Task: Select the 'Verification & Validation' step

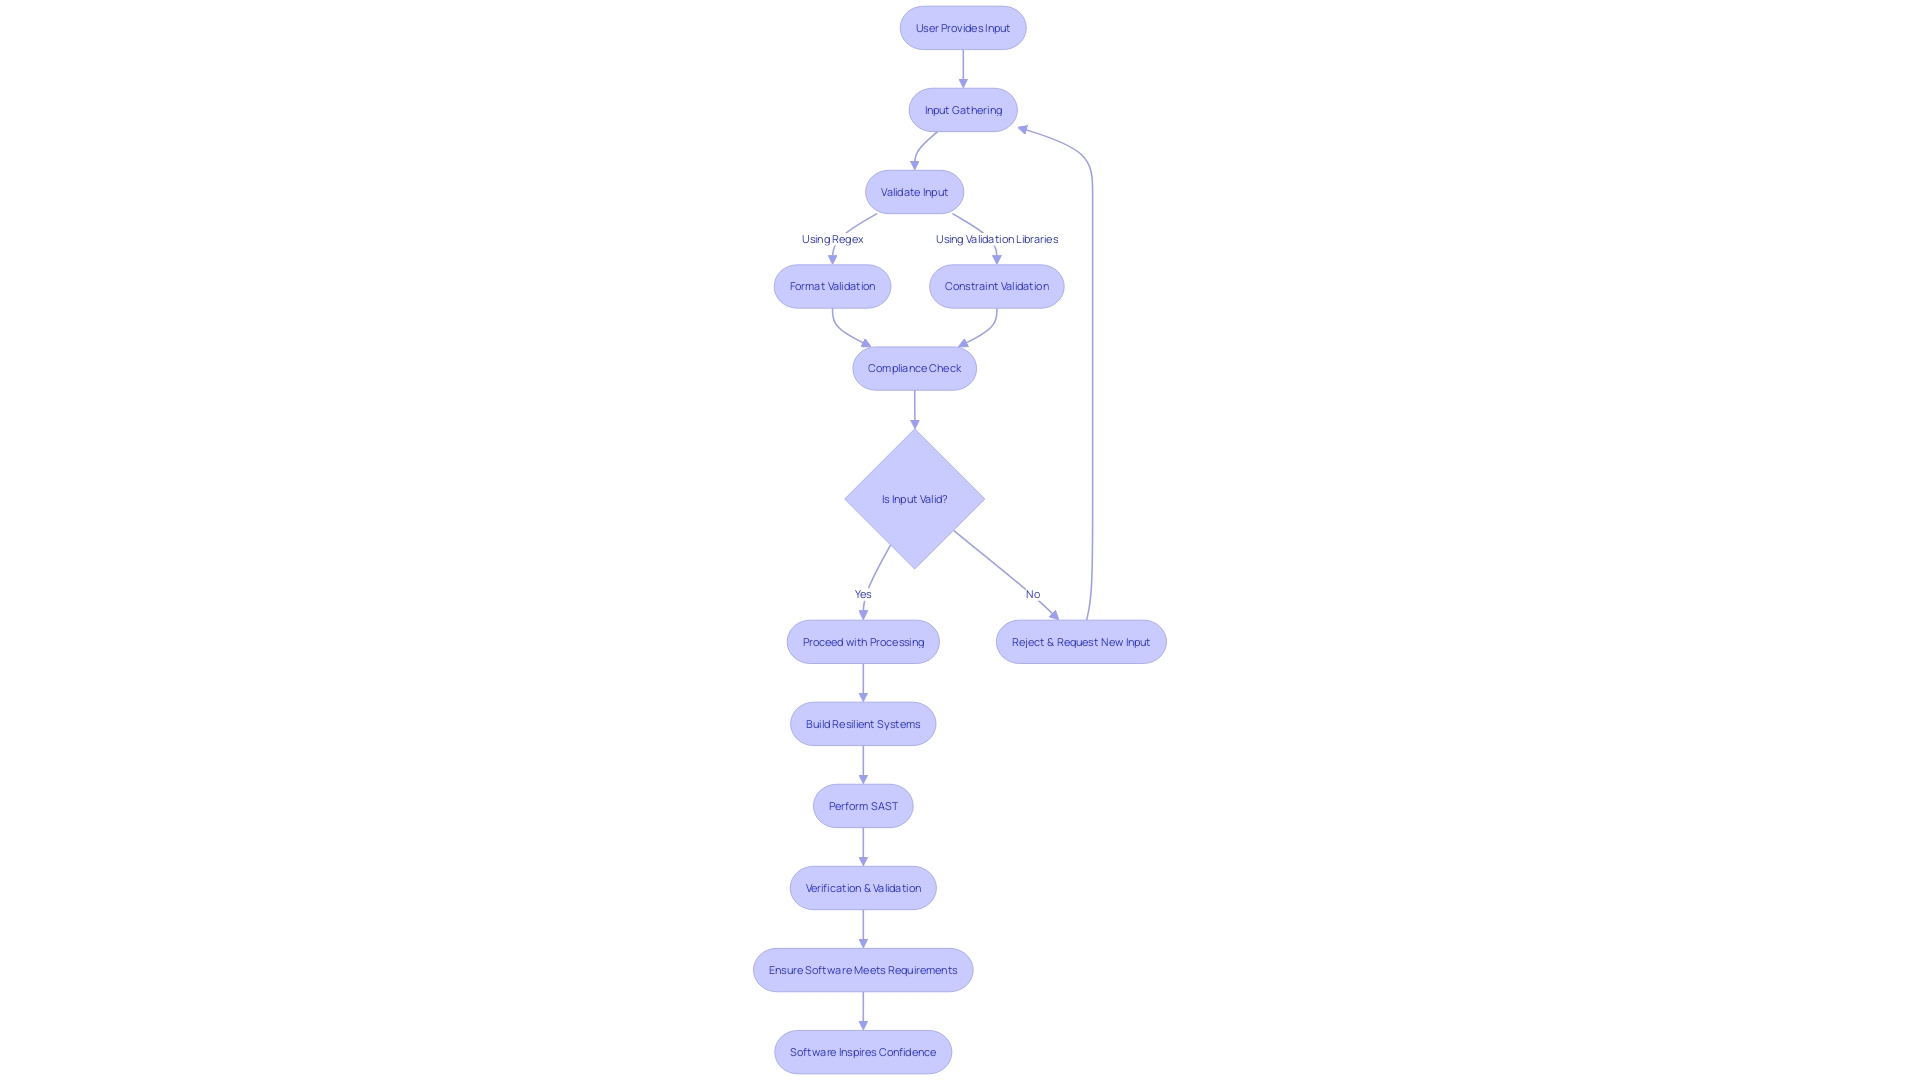Action: (x=862, y=887)
